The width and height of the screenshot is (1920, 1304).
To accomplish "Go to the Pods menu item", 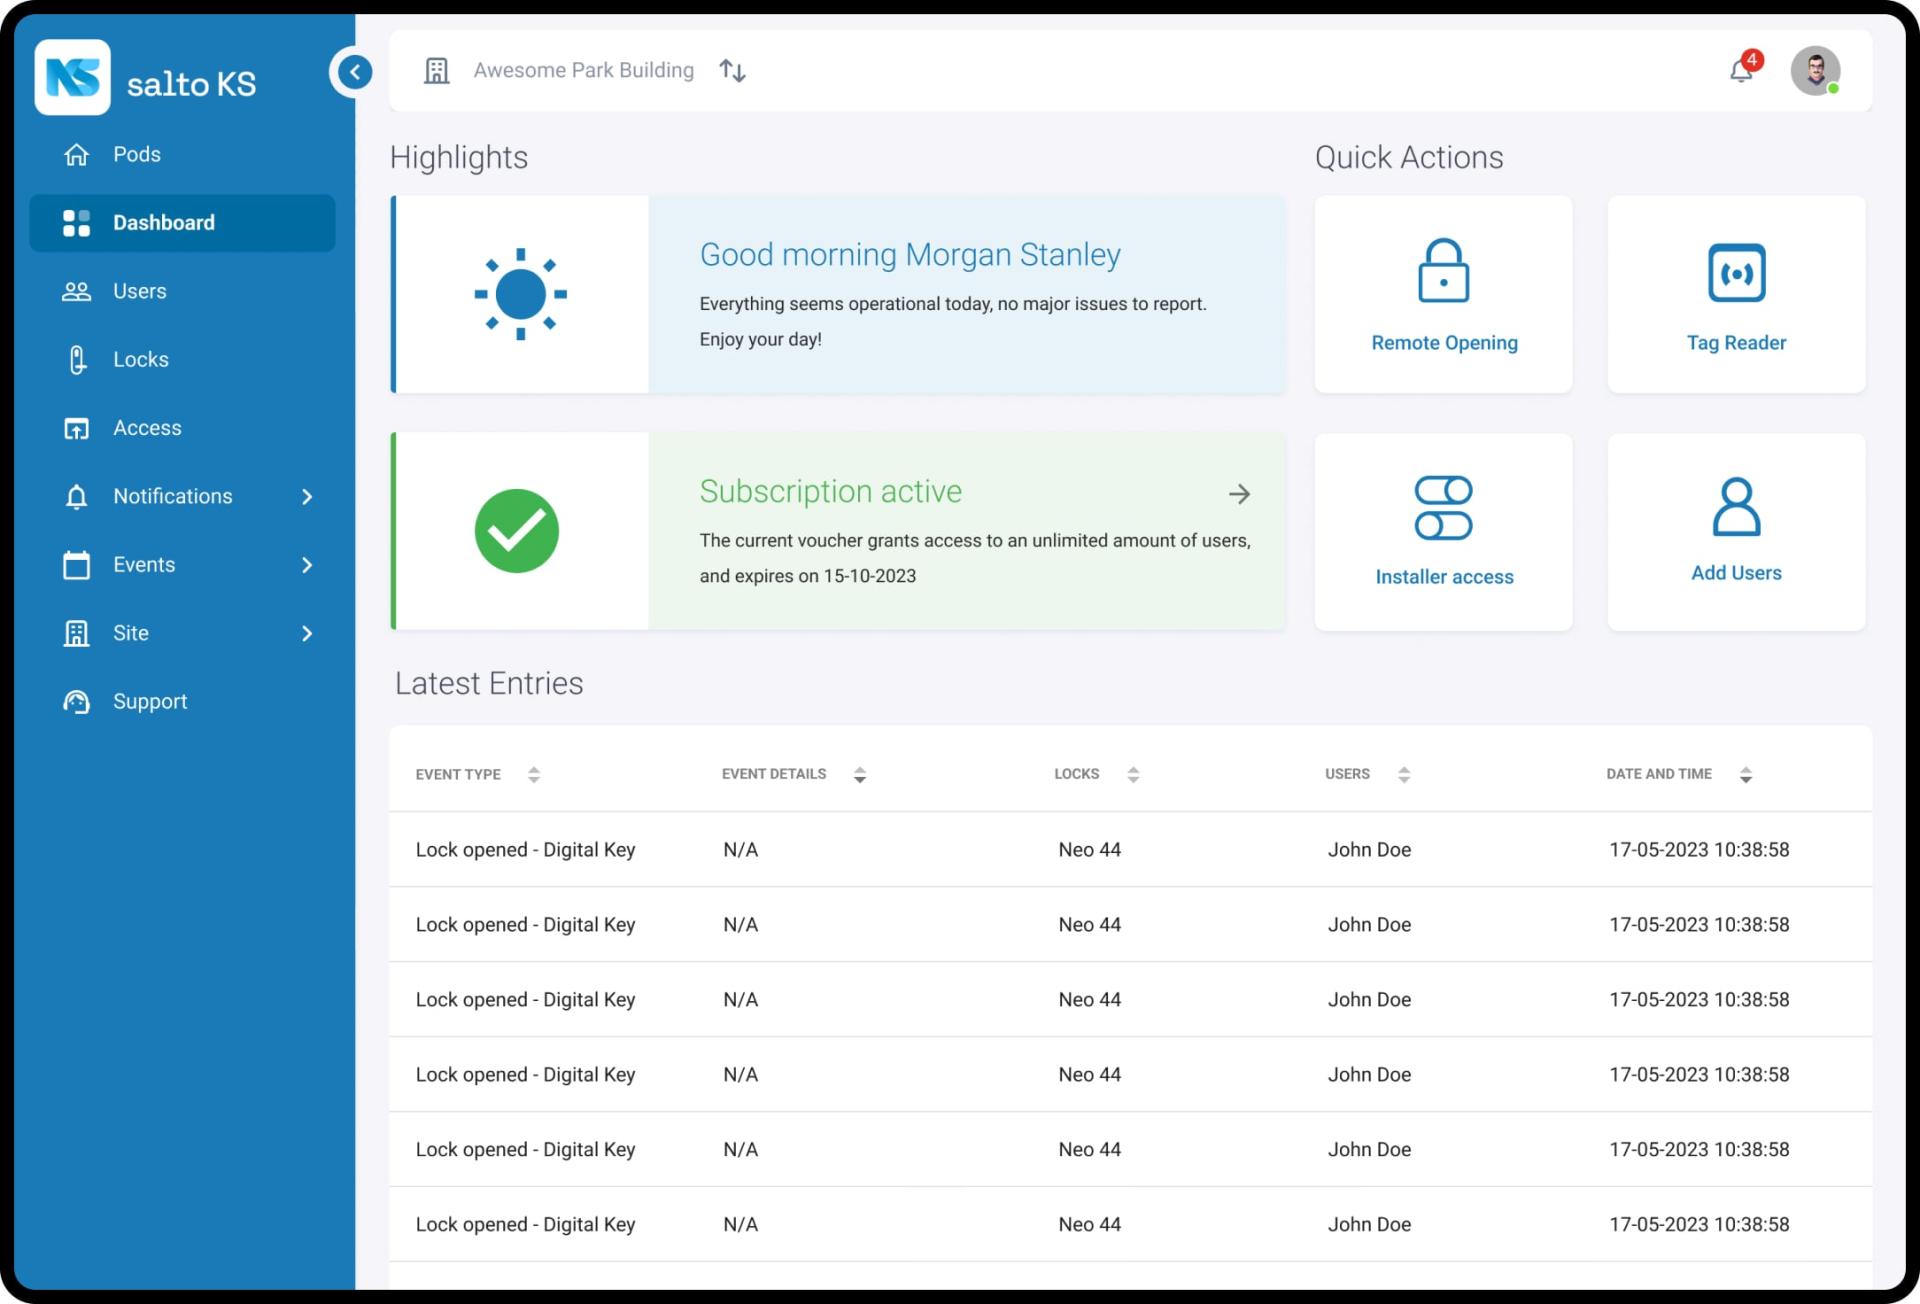I will (136, 155).
